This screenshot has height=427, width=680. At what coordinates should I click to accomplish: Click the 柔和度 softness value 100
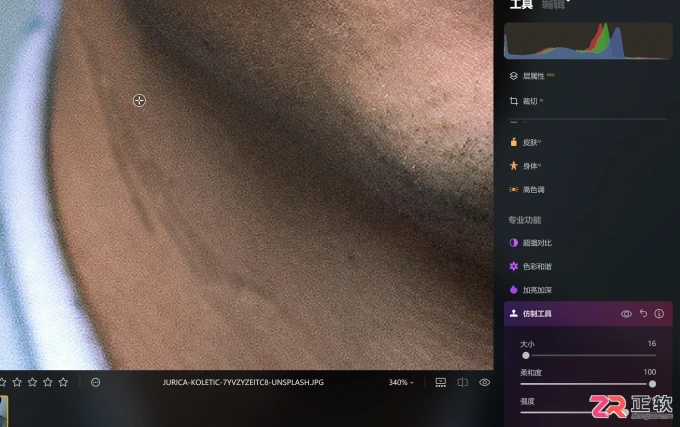650,372
